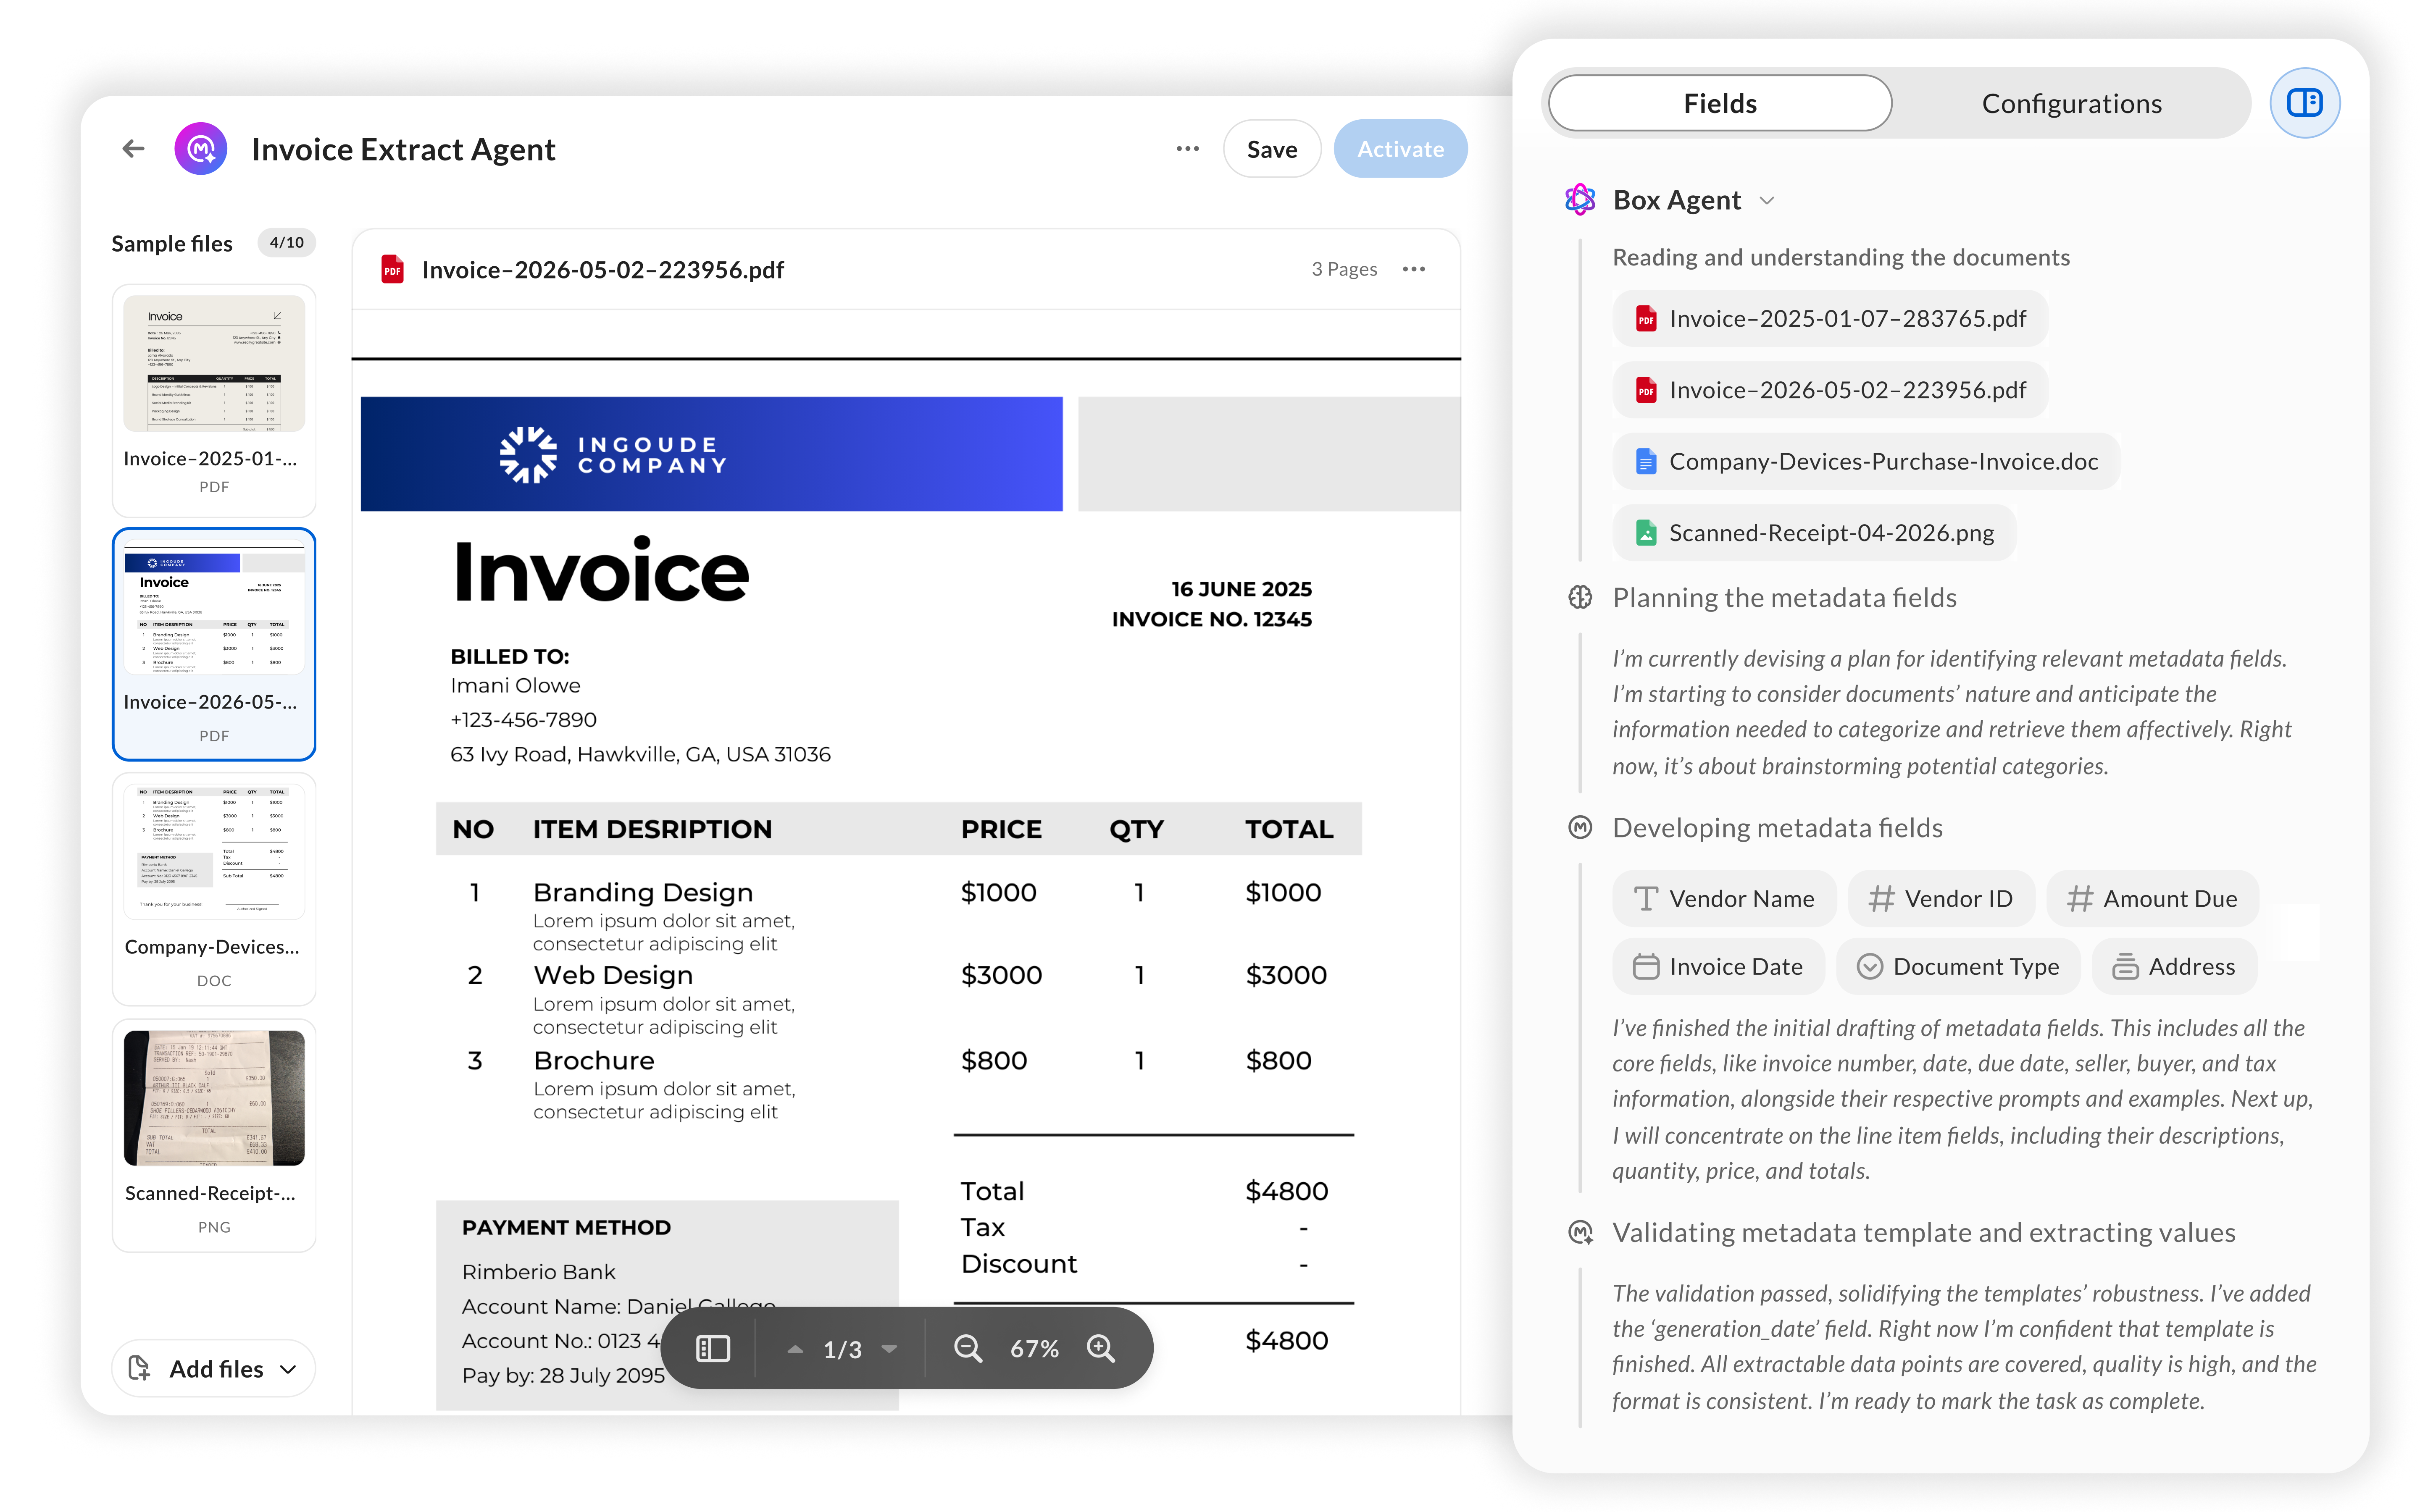Click the Validating metadata template step icon
Screen dimensions: 2420x1512
click(1580, 1232)
